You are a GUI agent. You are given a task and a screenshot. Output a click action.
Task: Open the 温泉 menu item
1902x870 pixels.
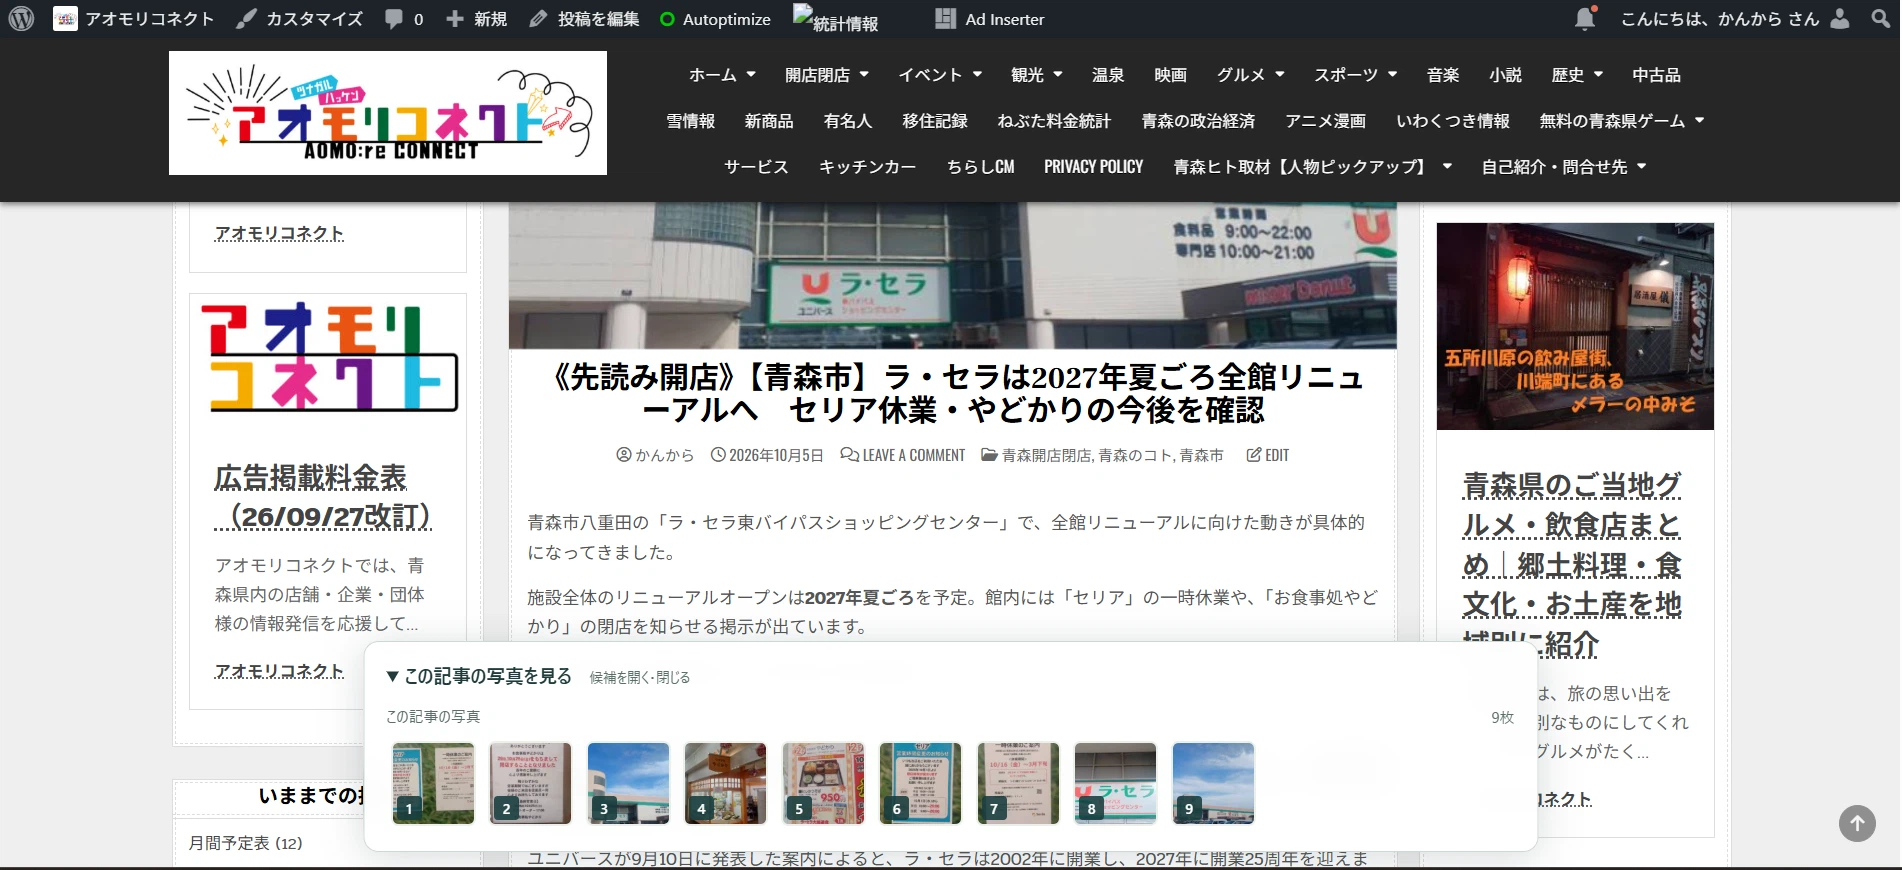click(1108, 75)
